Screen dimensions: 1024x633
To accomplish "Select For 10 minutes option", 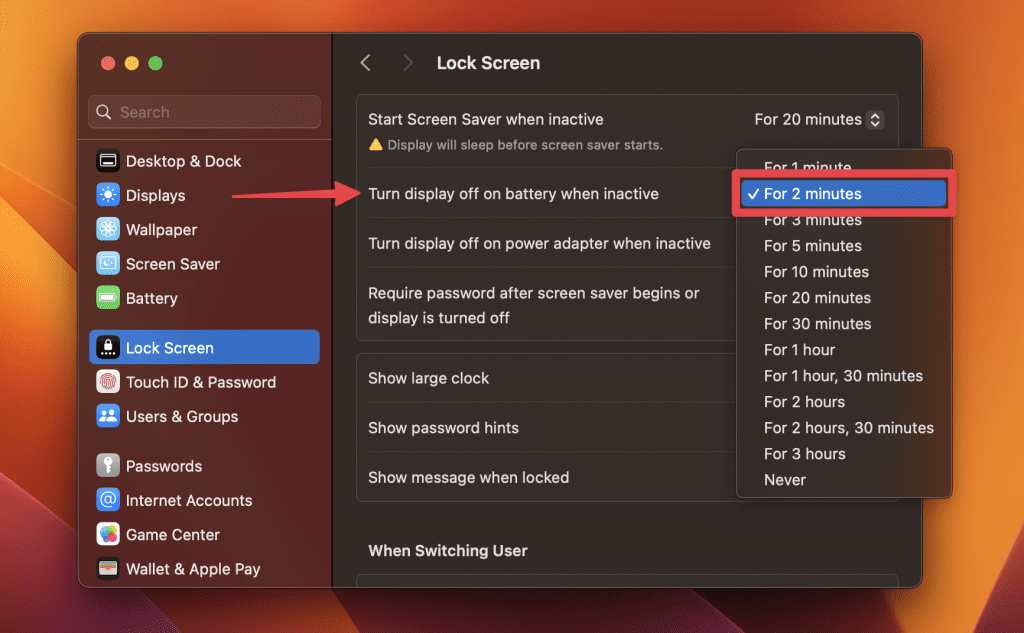I will point(816,272).
